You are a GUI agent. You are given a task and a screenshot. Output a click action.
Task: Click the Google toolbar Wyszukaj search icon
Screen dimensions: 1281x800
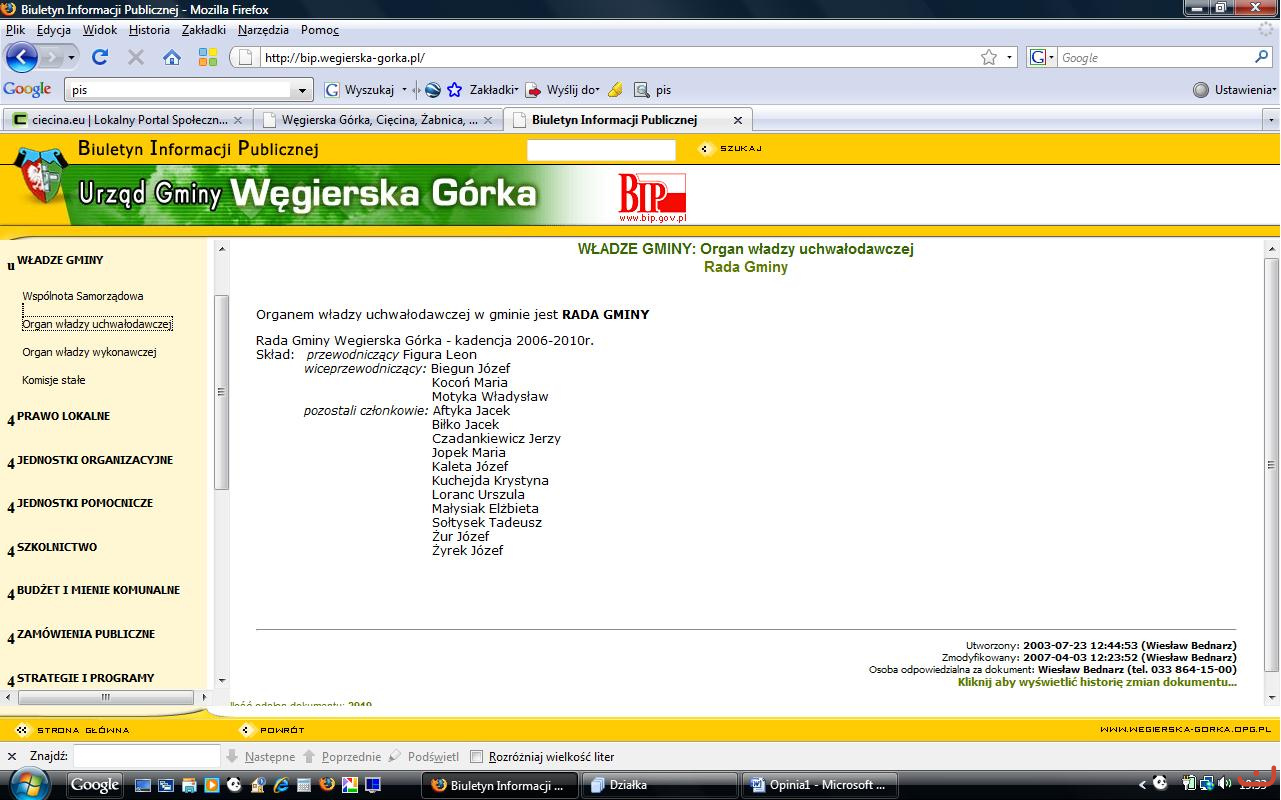[333, 90]
